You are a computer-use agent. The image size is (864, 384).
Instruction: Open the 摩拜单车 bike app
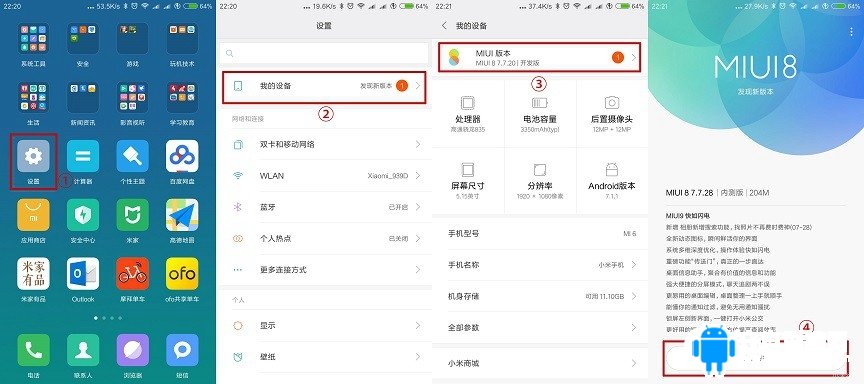pos(132,274)
